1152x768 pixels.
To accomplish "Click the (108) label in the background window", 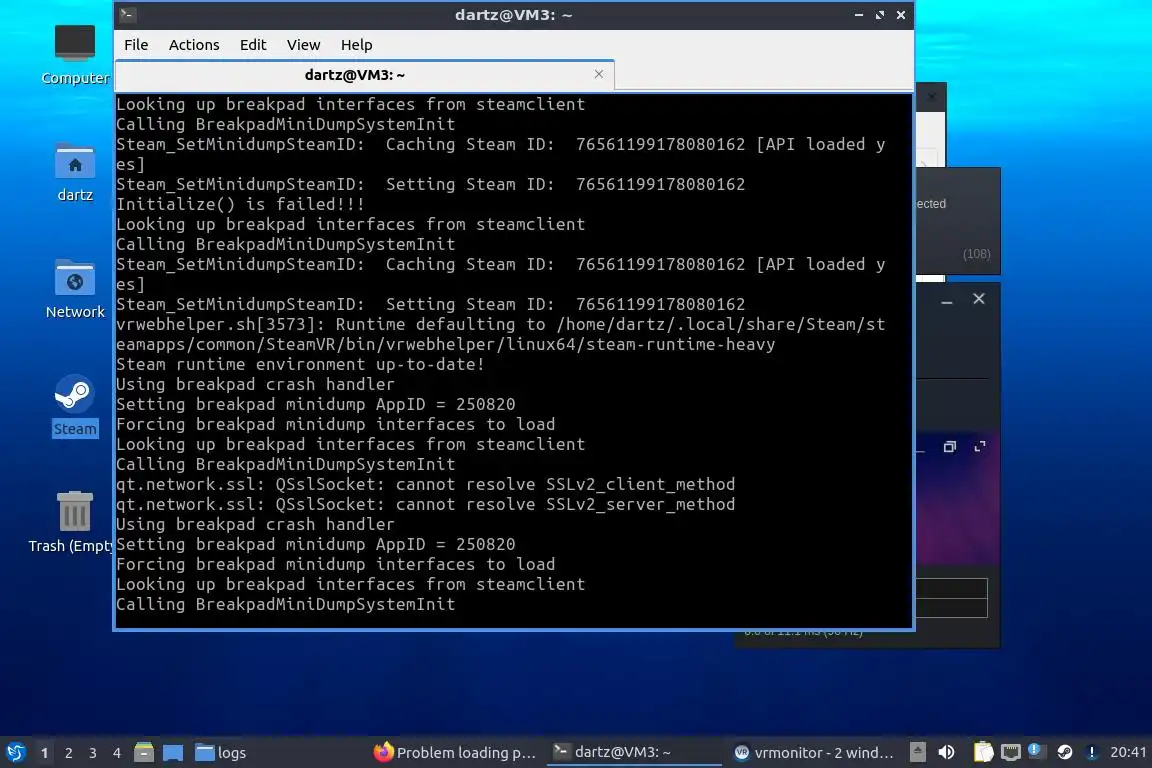I will point(976,254).
